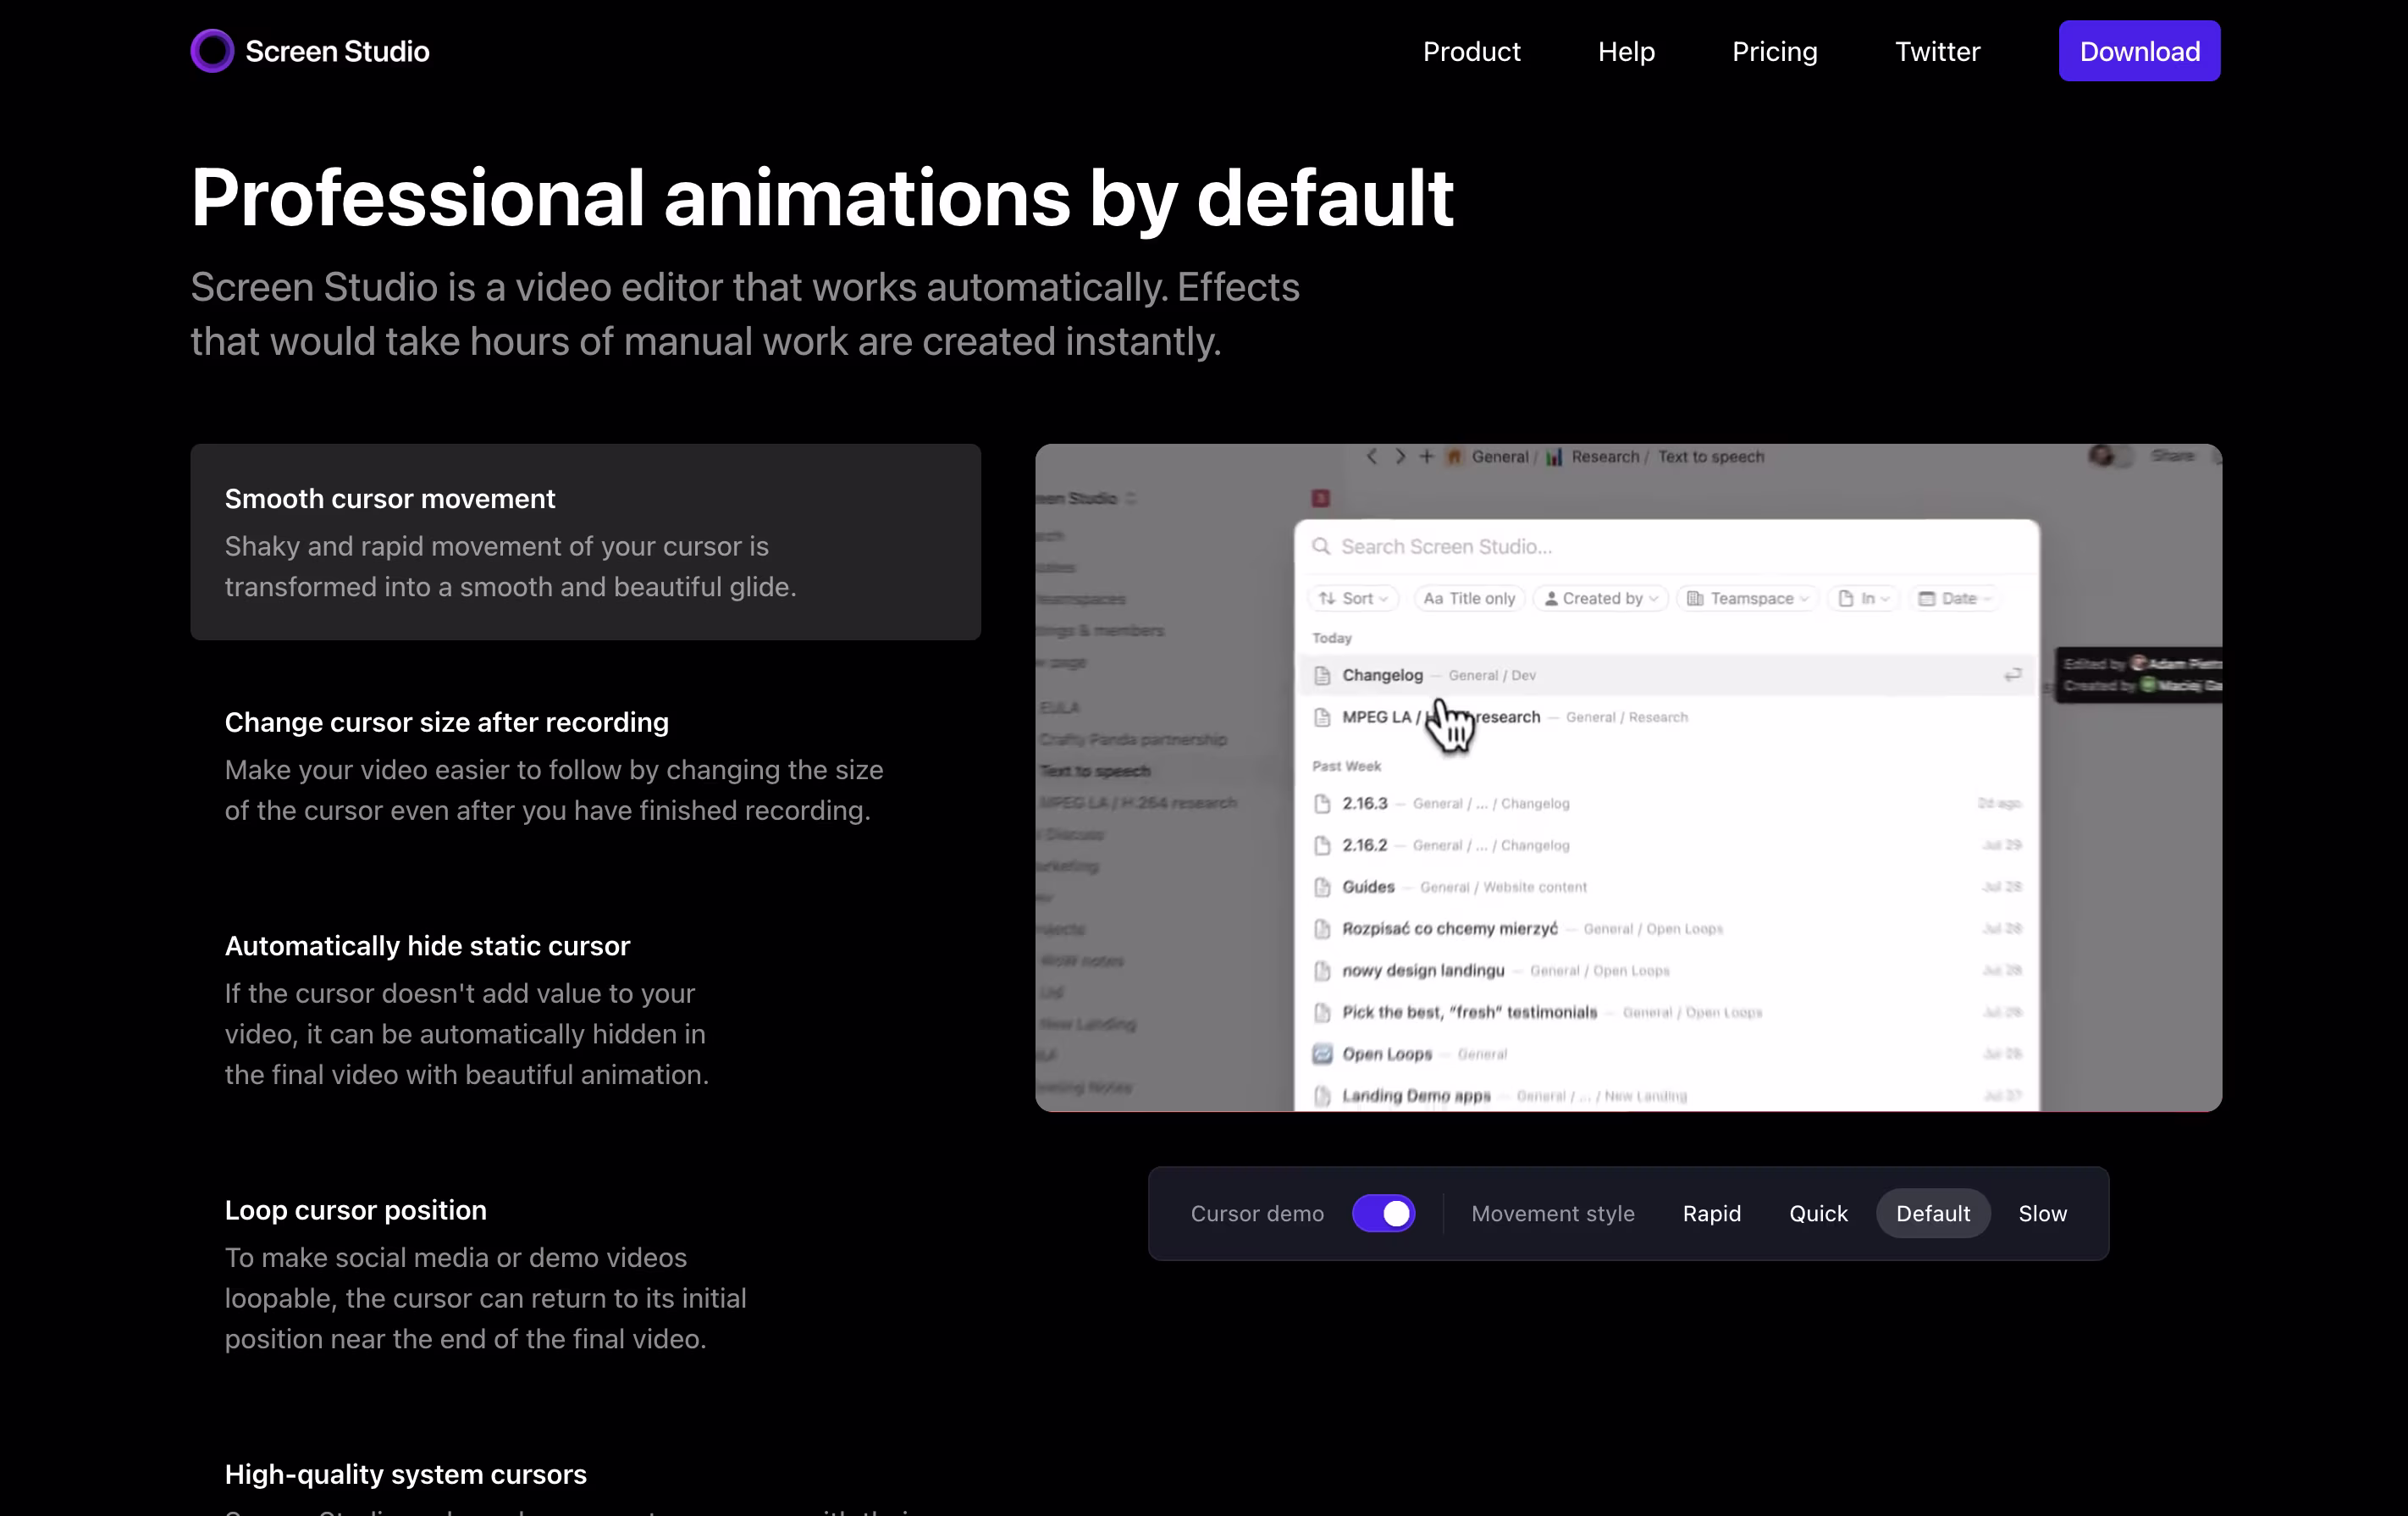Click the document icon next to Changelog
This screenshot has height=1516, width=2408.
click(1323, 674)
